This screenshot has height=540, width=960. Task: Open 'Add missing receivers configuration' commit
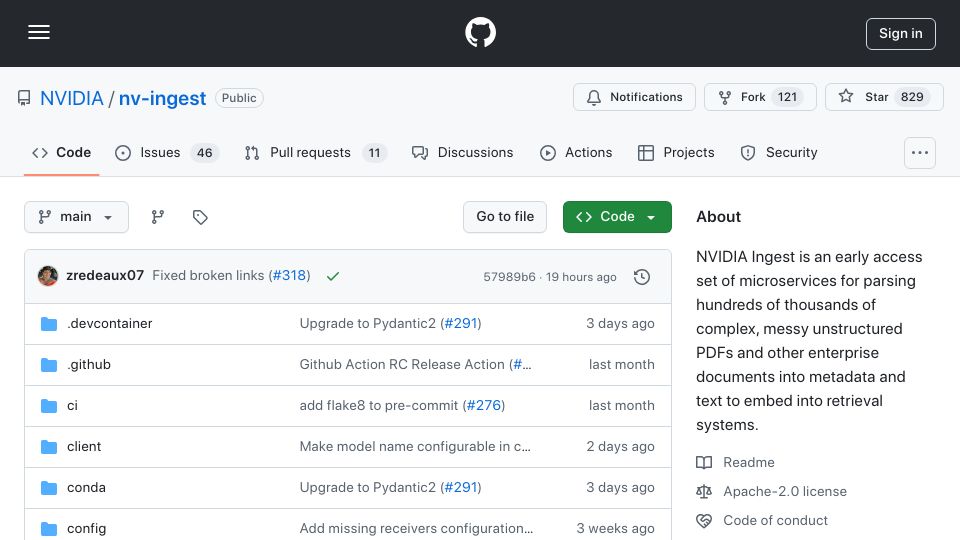click(x=416, y=528)
